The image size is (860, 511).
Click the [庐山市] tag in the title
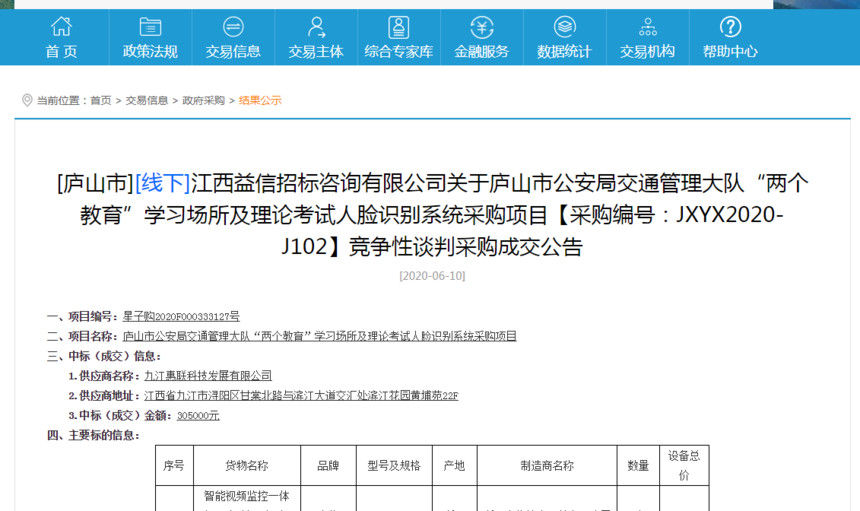click(x=95, y=183)
